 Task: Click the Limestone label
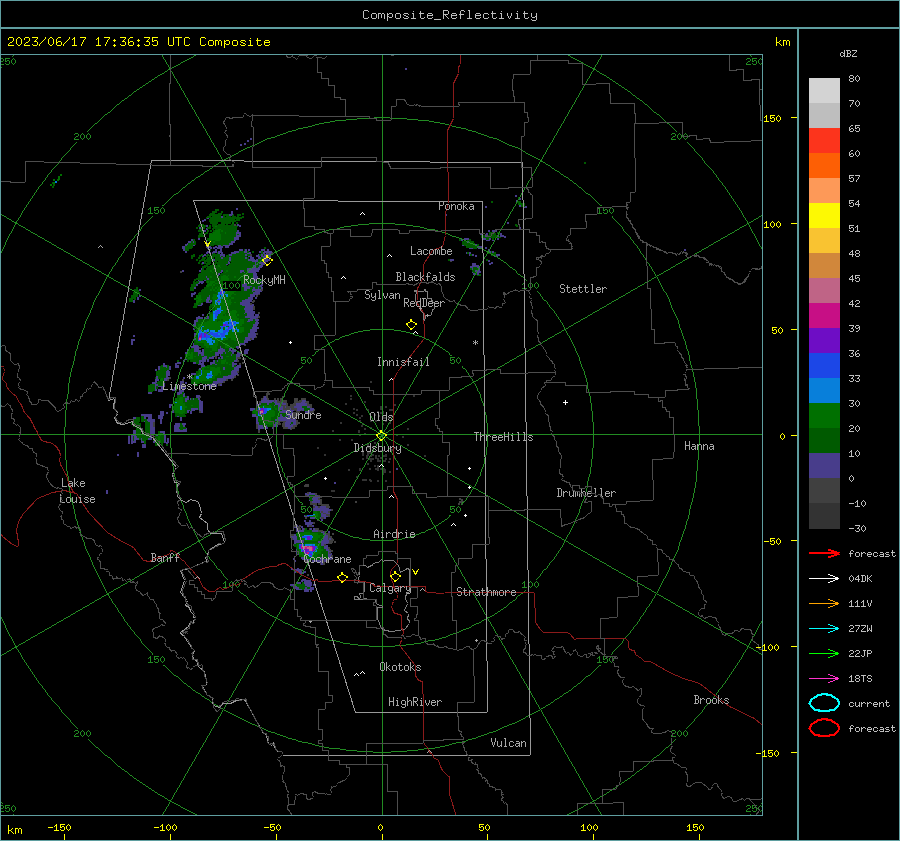189,386
